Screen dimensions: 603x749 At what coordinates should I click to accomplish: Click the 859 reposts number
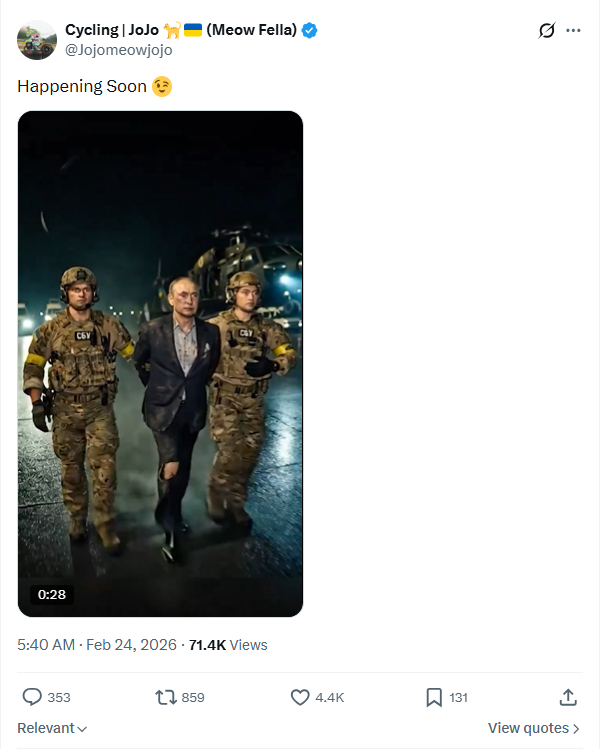coord(193,697)
